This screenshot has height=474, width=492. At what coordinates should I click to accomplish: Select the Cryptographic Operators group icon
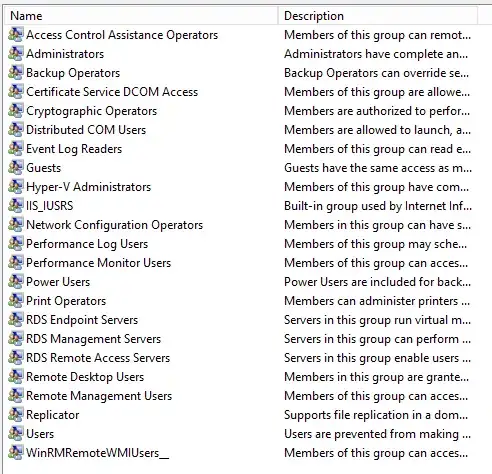coord(16,111)
